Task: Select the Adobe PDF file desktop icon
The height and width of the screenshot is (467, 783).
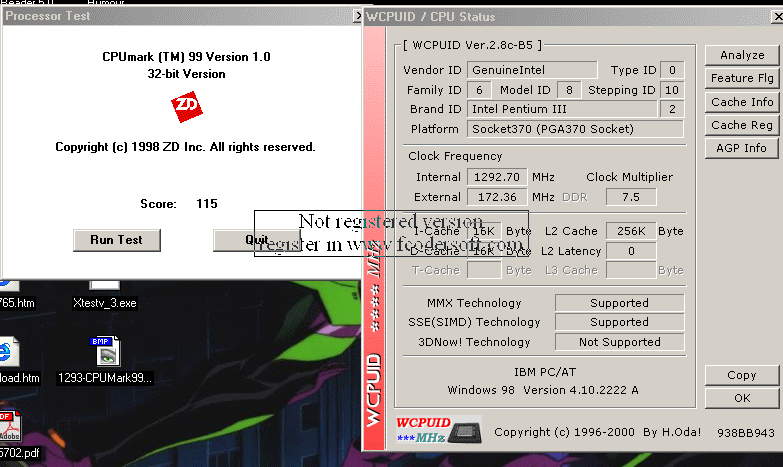Action: (15, 435)
